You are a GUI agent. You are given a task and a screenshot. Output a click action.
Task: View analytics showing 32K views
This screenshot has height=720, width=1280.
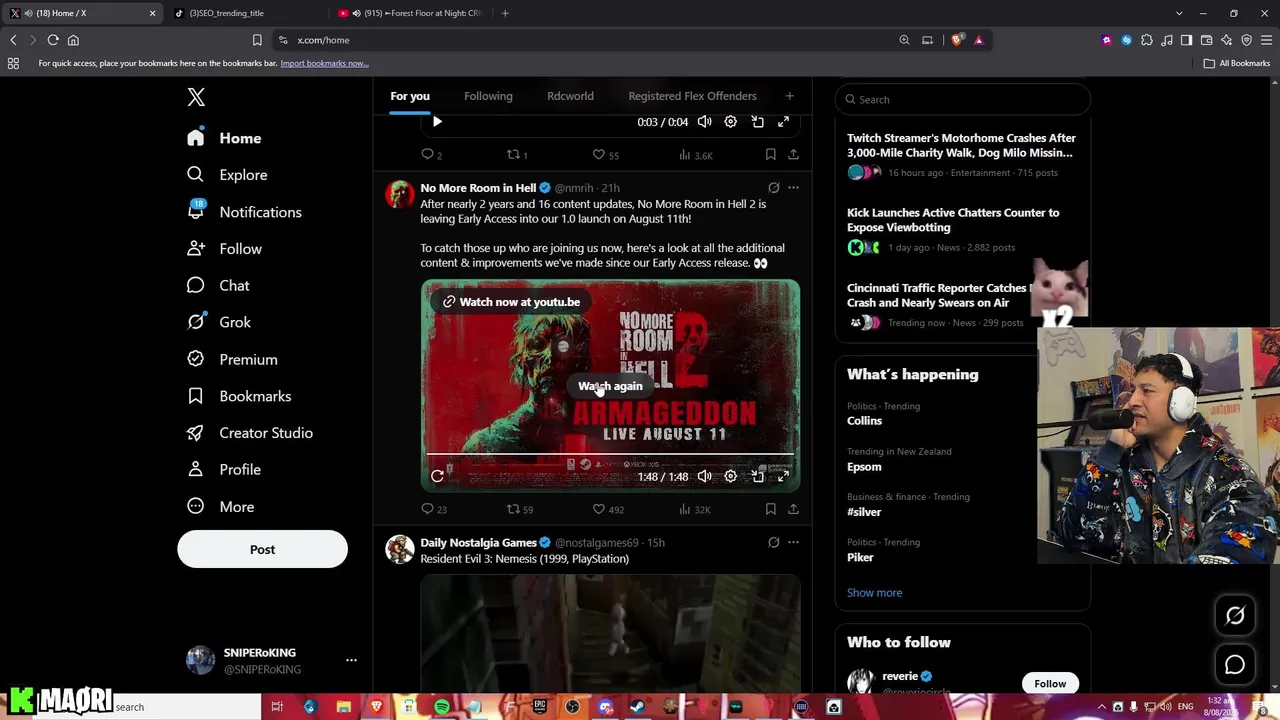click(x=694, y=509)
